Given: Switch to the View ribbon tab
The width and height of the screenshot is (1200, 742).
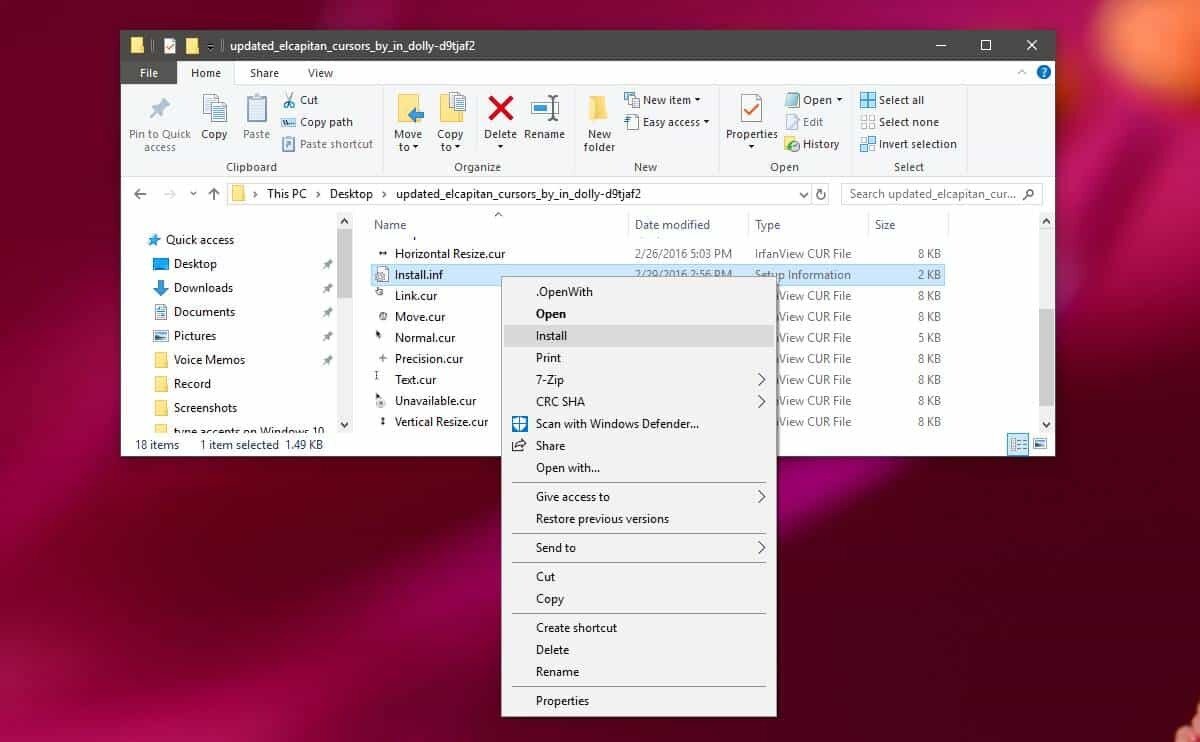Looking at the screenshot, I should [320, 73].
